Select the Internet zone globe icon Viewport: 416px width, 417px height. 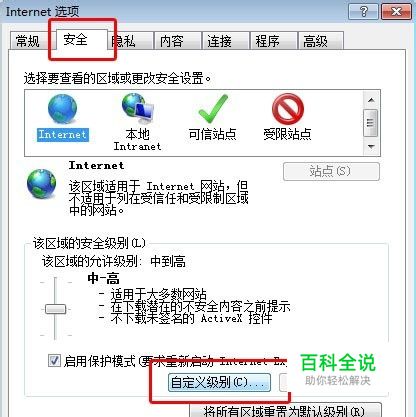click(62, 109)
